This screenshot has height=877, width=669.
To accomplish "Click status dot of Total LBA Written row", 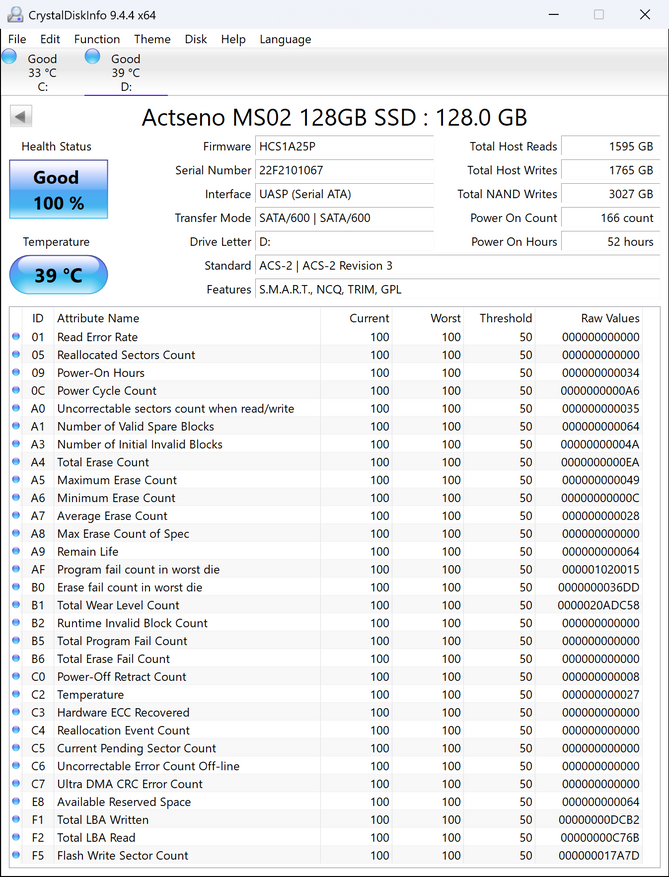I will pos(16,819).
